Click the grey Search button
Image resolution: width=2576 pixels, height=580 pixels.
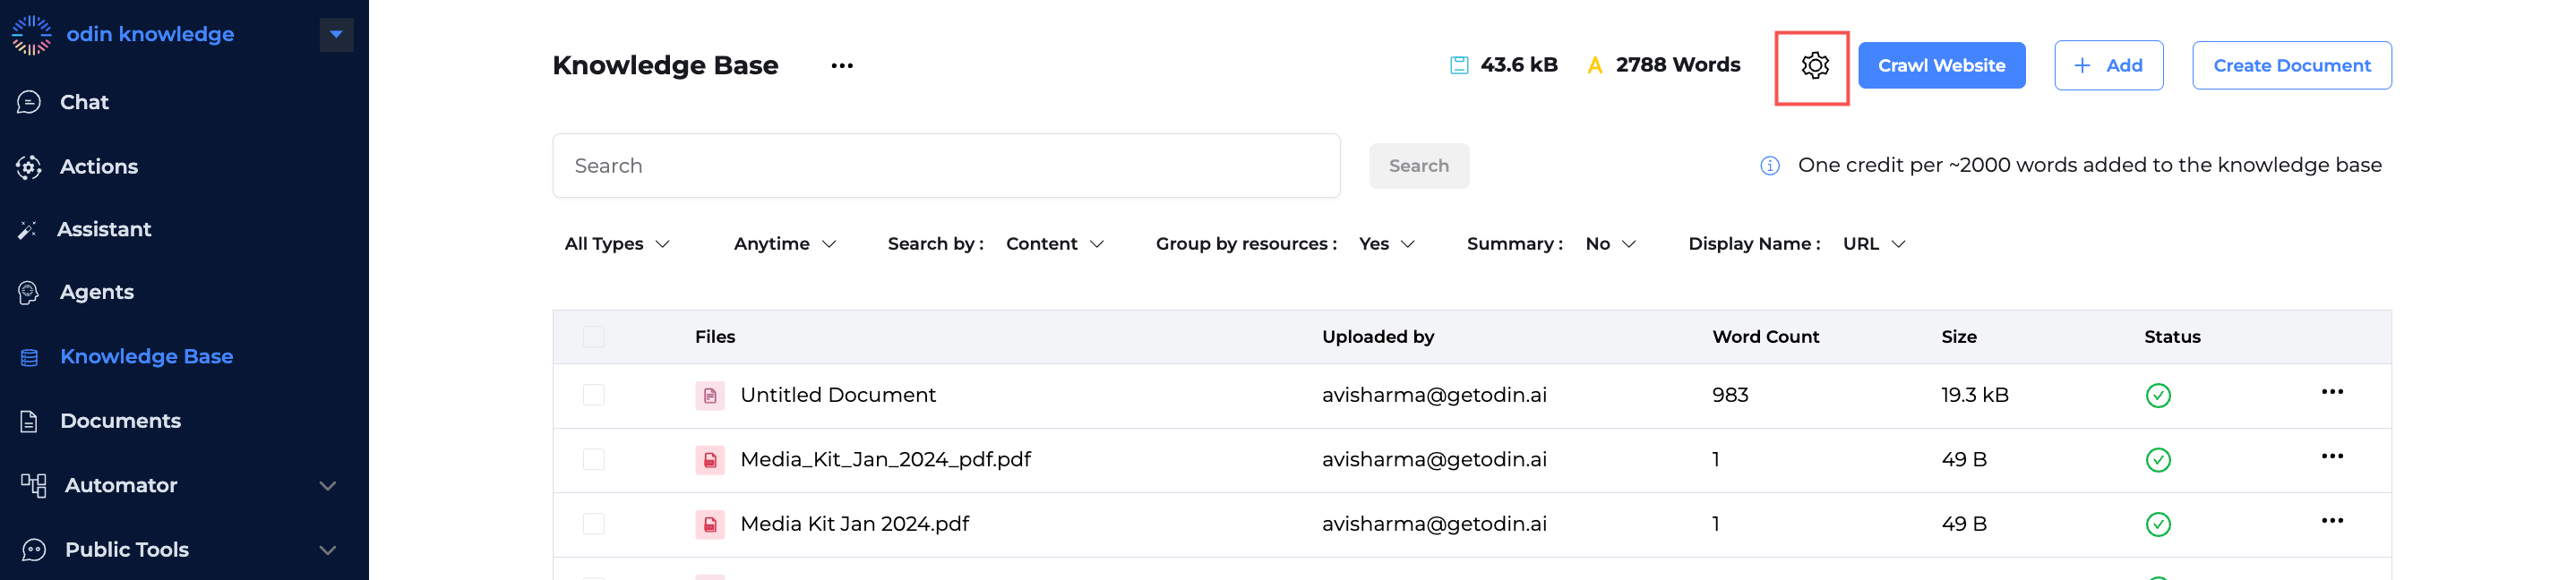(x=1418, y=166)
